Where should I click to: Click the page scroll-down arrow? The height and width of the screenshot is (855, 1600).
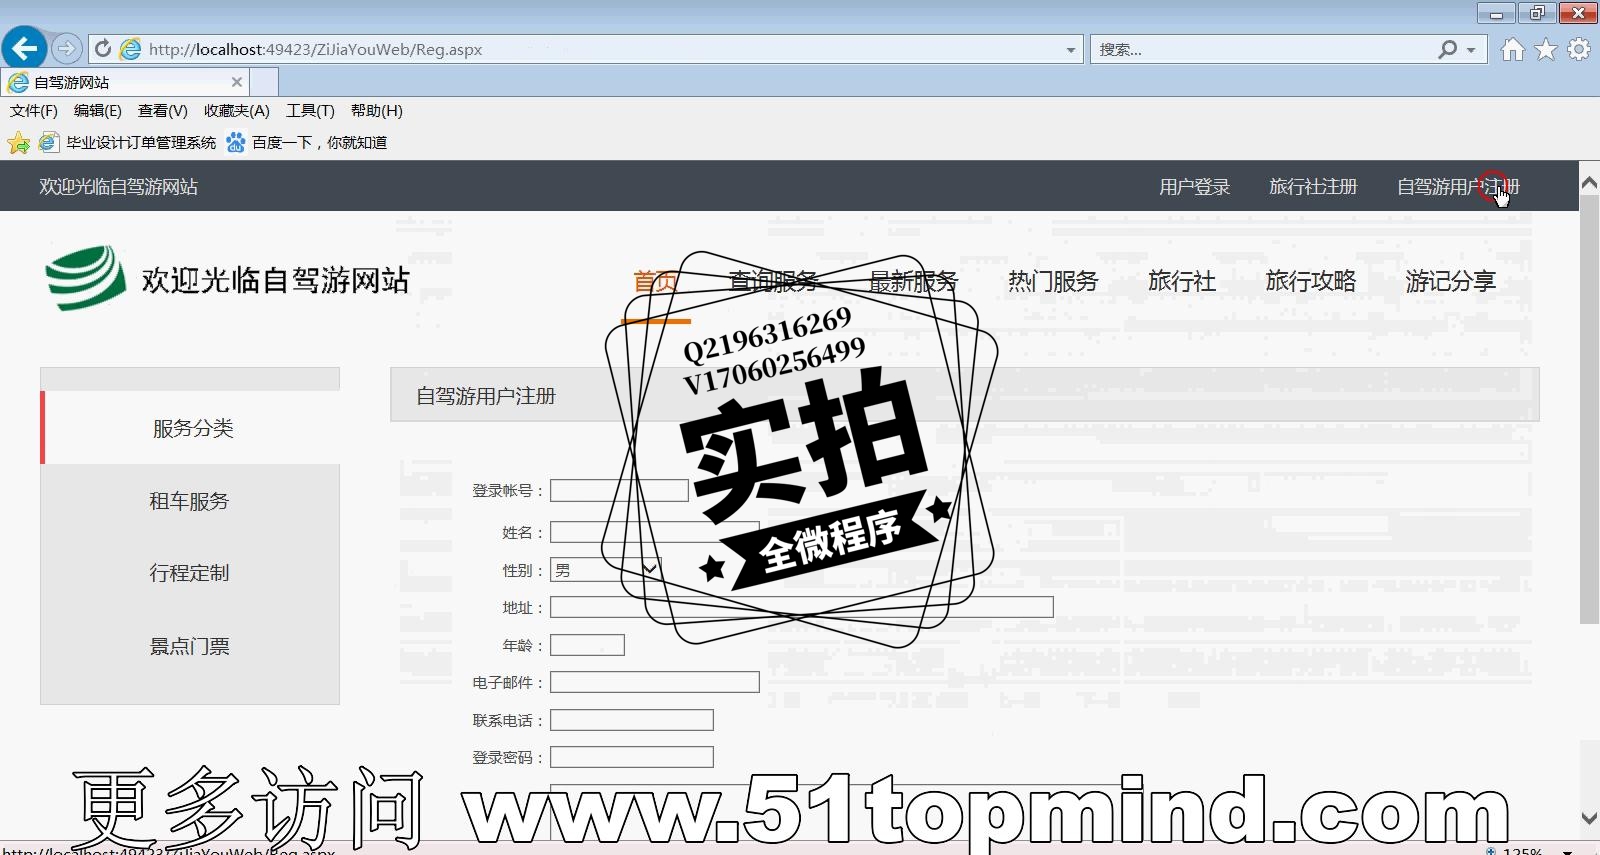pyautogui.click(x=1589, y=818)
